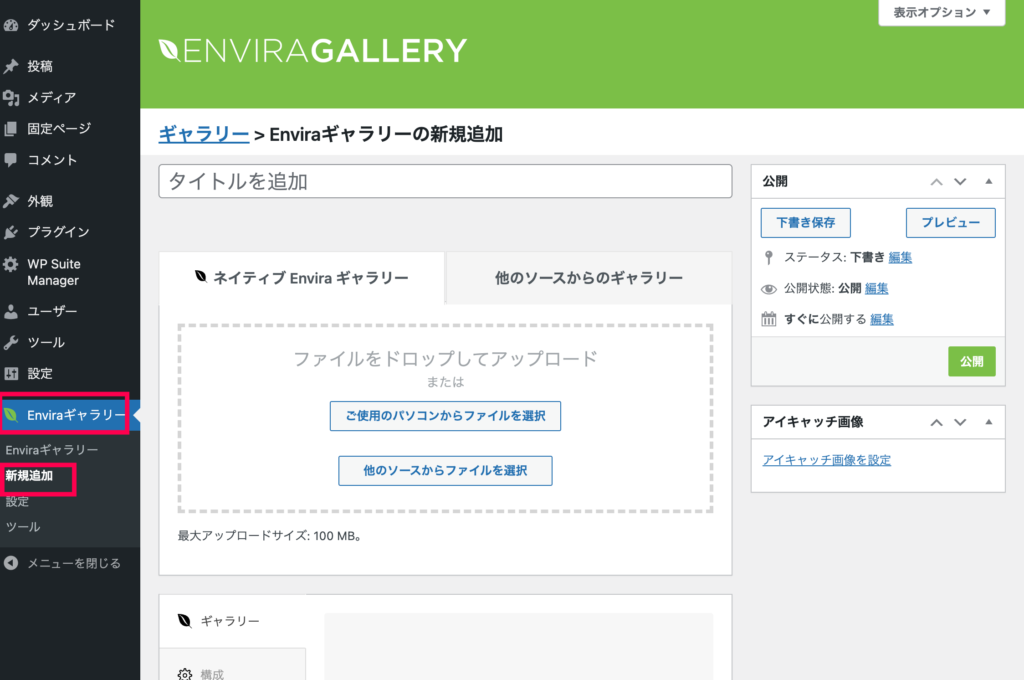The width and height of the screenshot is (1024, 680).
Task: Move the アイキャッチ画像 panel up
Action: click(936, 422)
